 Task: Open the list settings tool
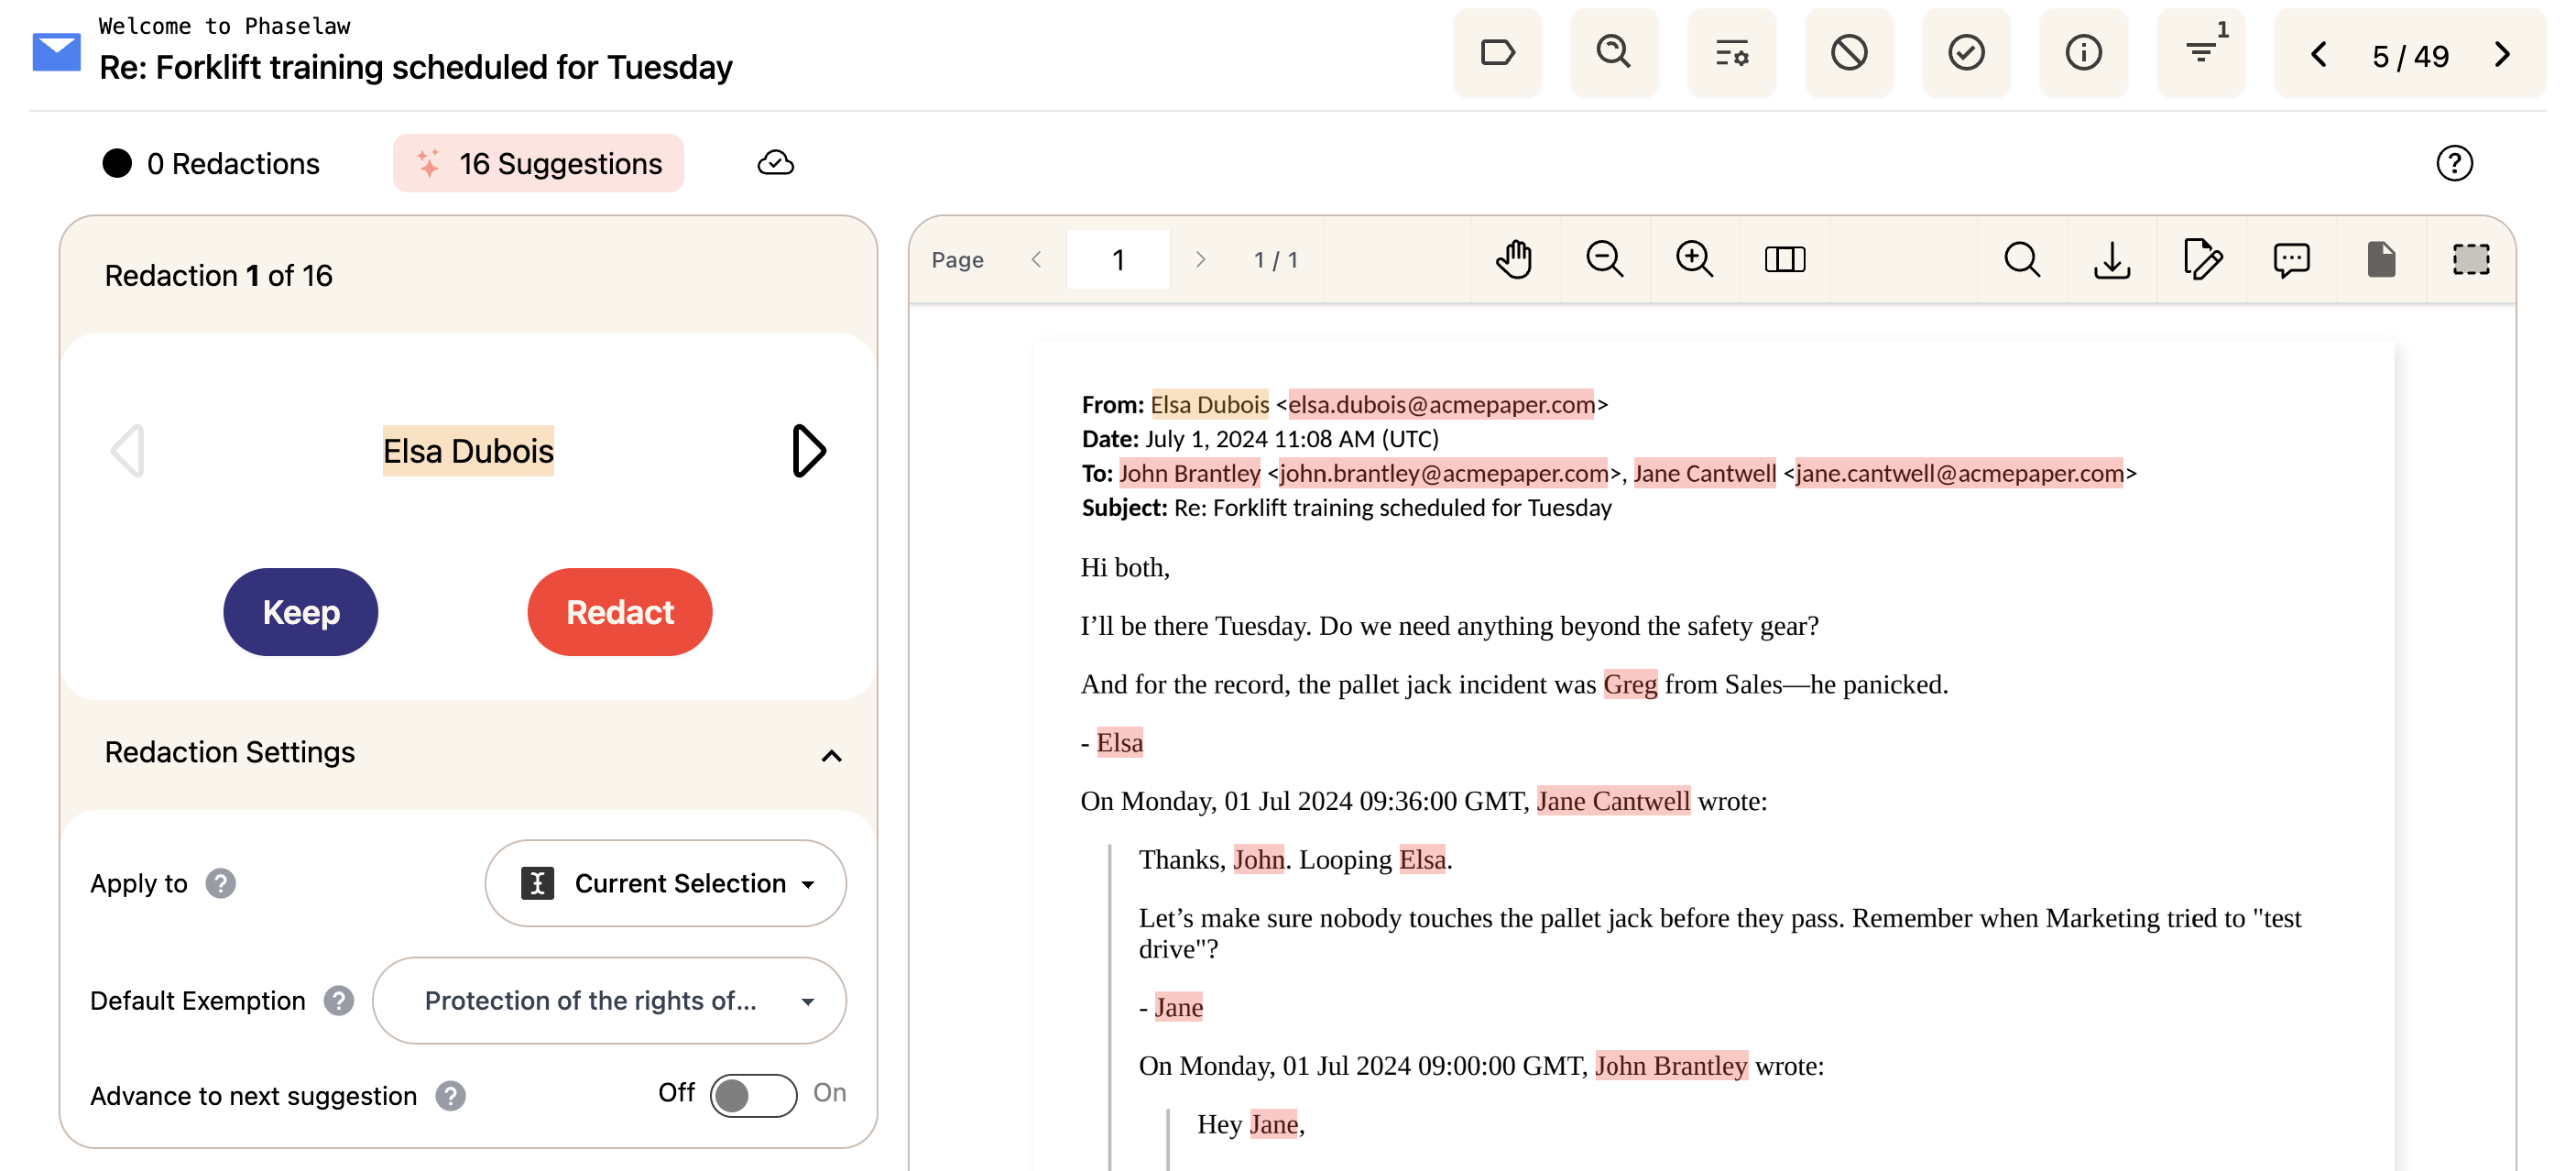tap(1732, 52)
